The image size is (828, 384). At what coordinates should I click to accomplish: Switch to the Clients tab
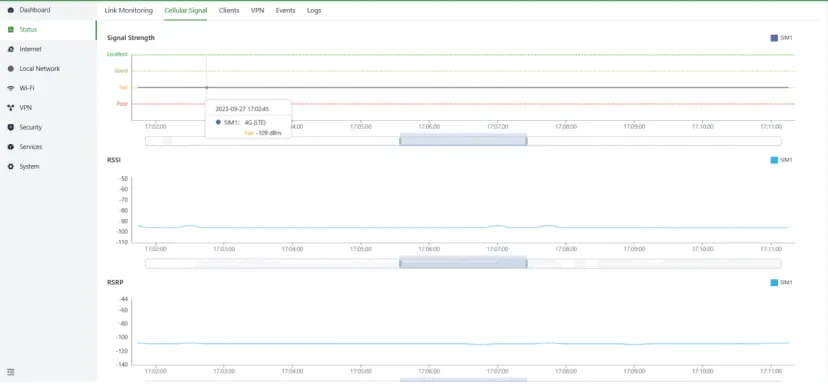pyautogui.click(x=229, y=10)
